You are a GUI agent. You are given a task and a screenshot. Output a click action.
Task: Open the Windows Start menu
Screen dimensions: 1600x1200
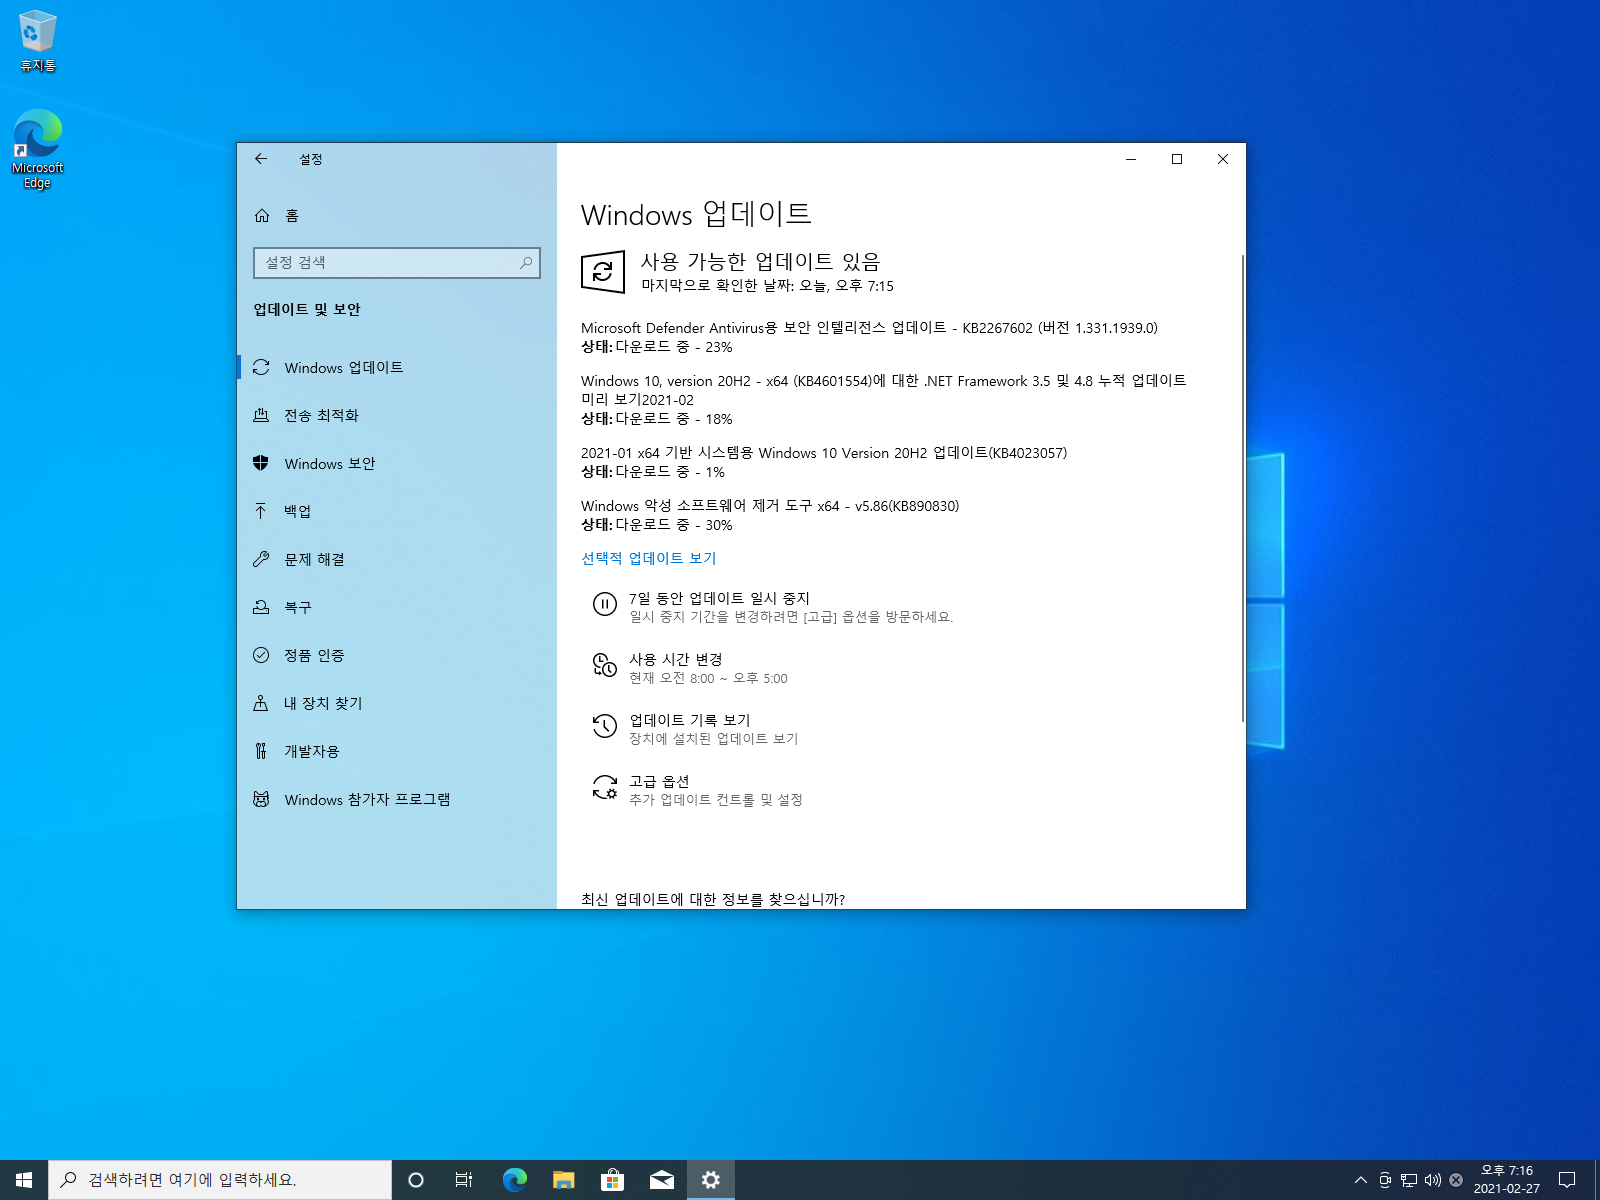24,1180
